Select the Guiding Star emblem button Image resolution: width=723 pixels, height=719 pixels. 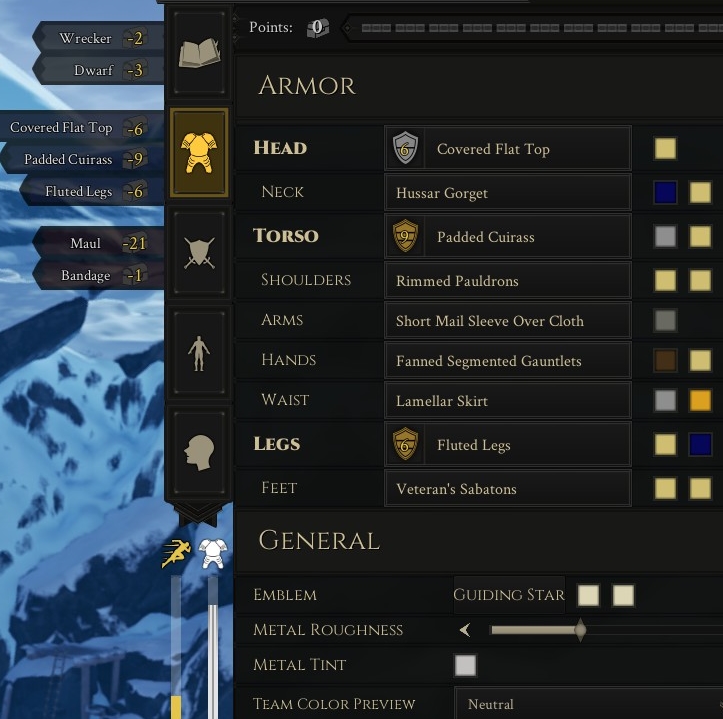coord(509,594)
